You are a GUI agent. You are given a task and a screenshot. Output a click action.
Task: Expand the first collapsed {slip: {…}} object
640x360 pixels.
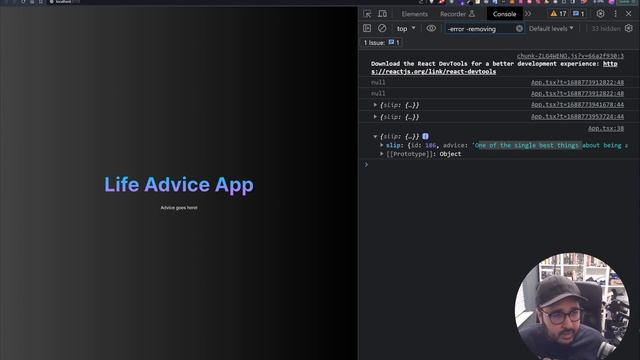point(375,105)
